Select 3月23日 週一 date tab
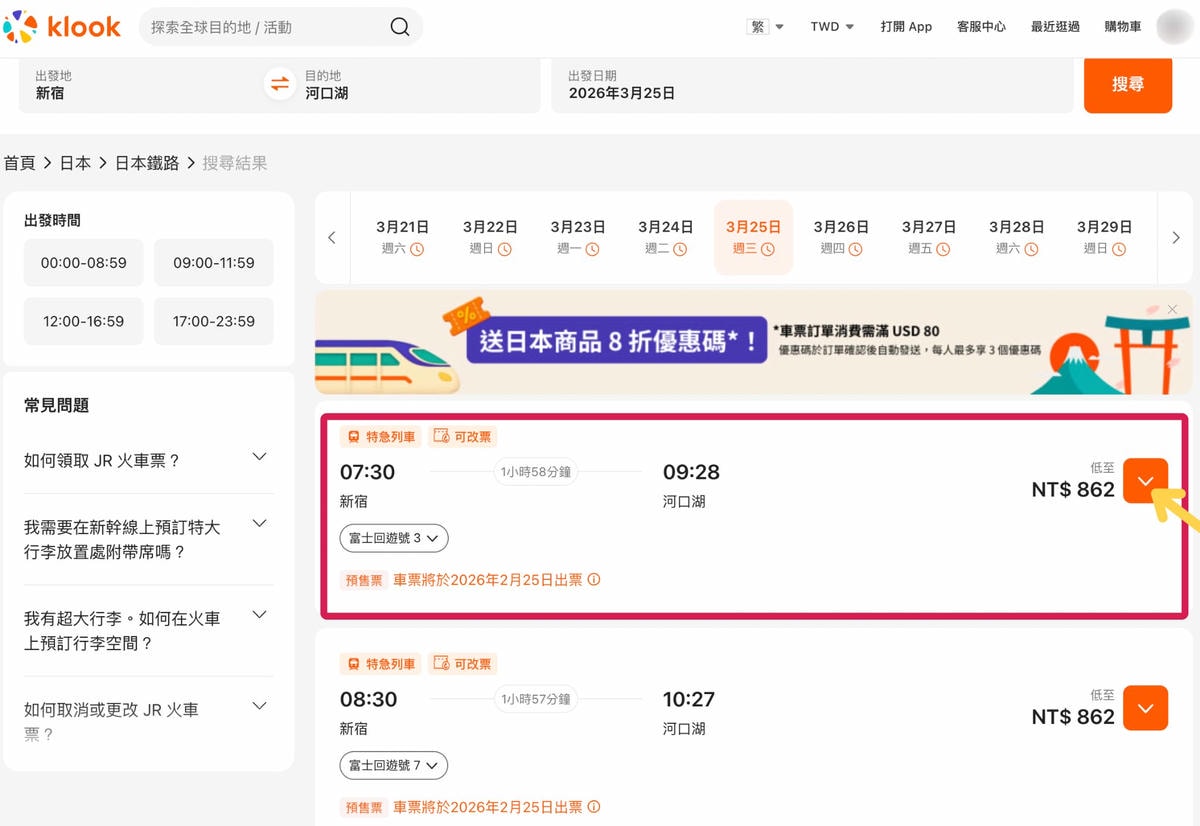The width and height of the screenshot is (1200, 826). point(578,238)
